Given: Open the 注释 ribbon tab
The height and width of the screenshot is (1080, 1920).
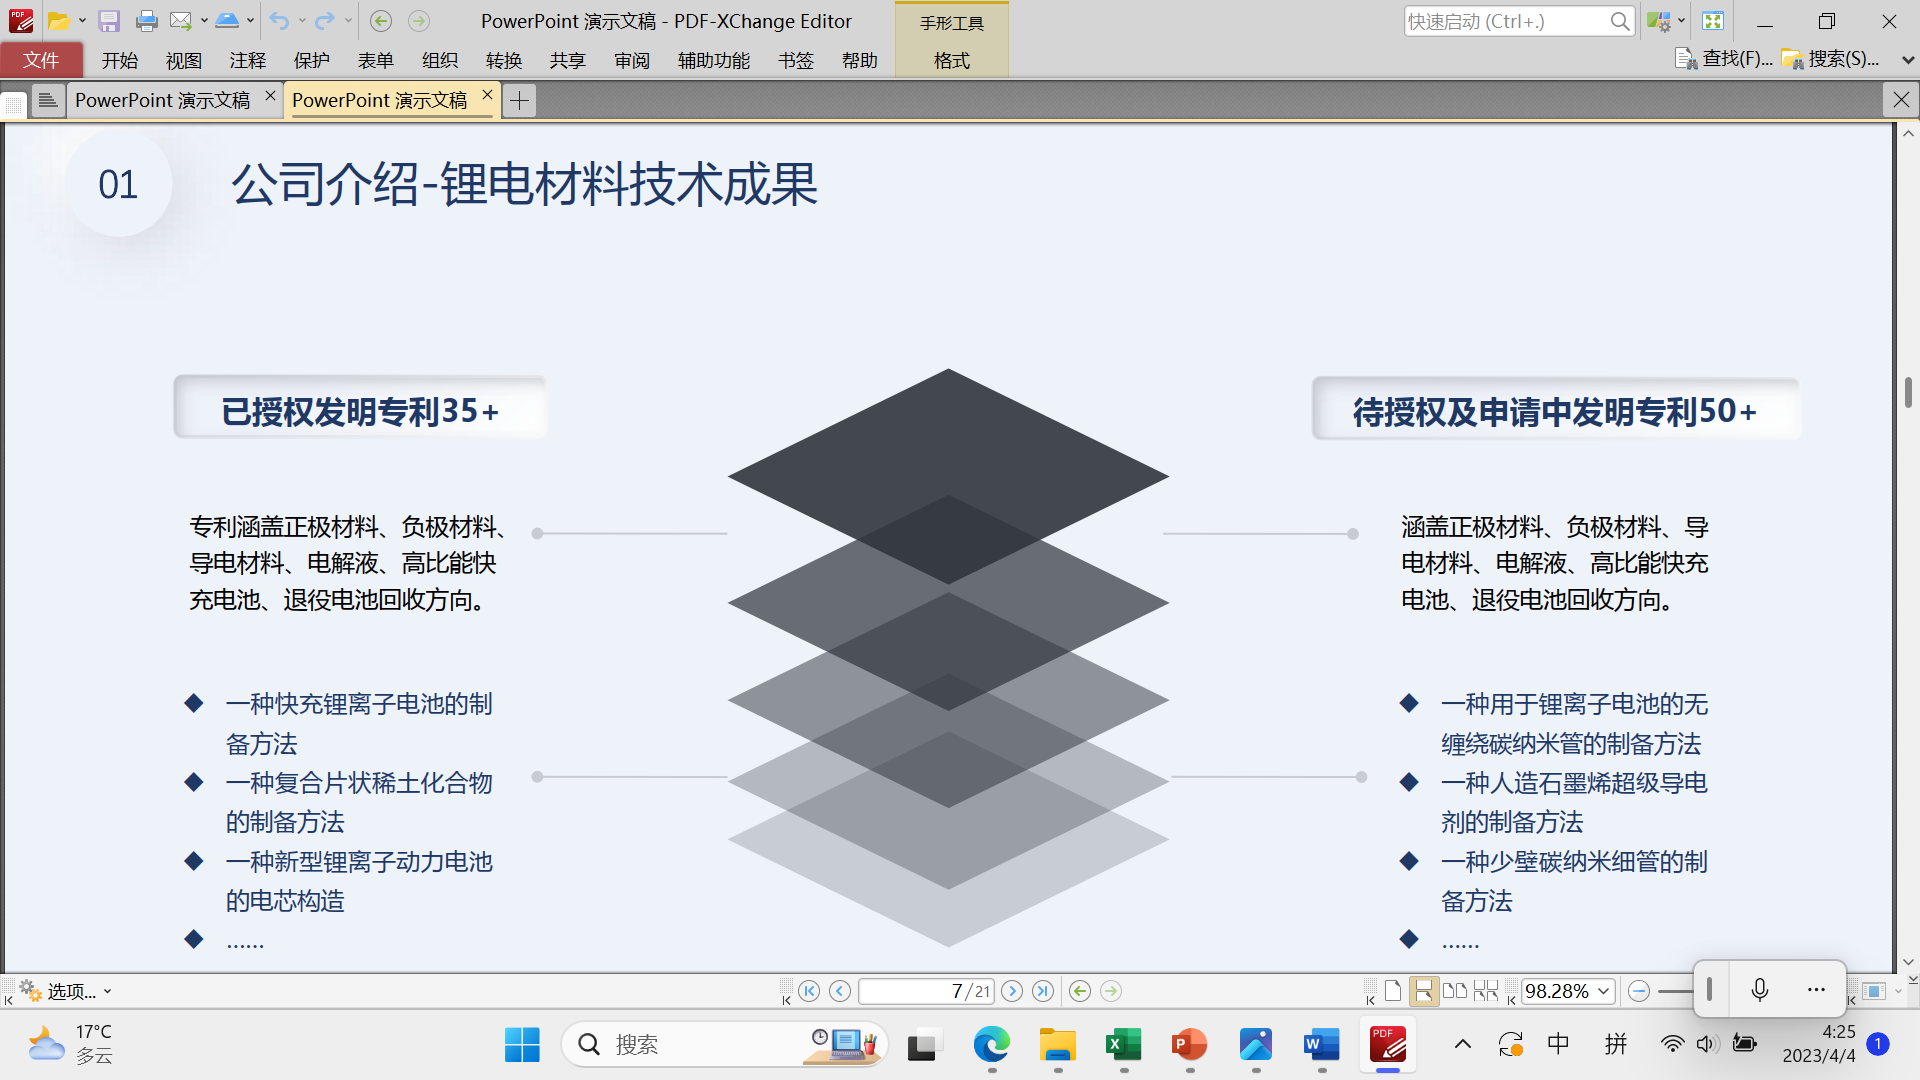Looking at the screenshot, I should 247,61.
